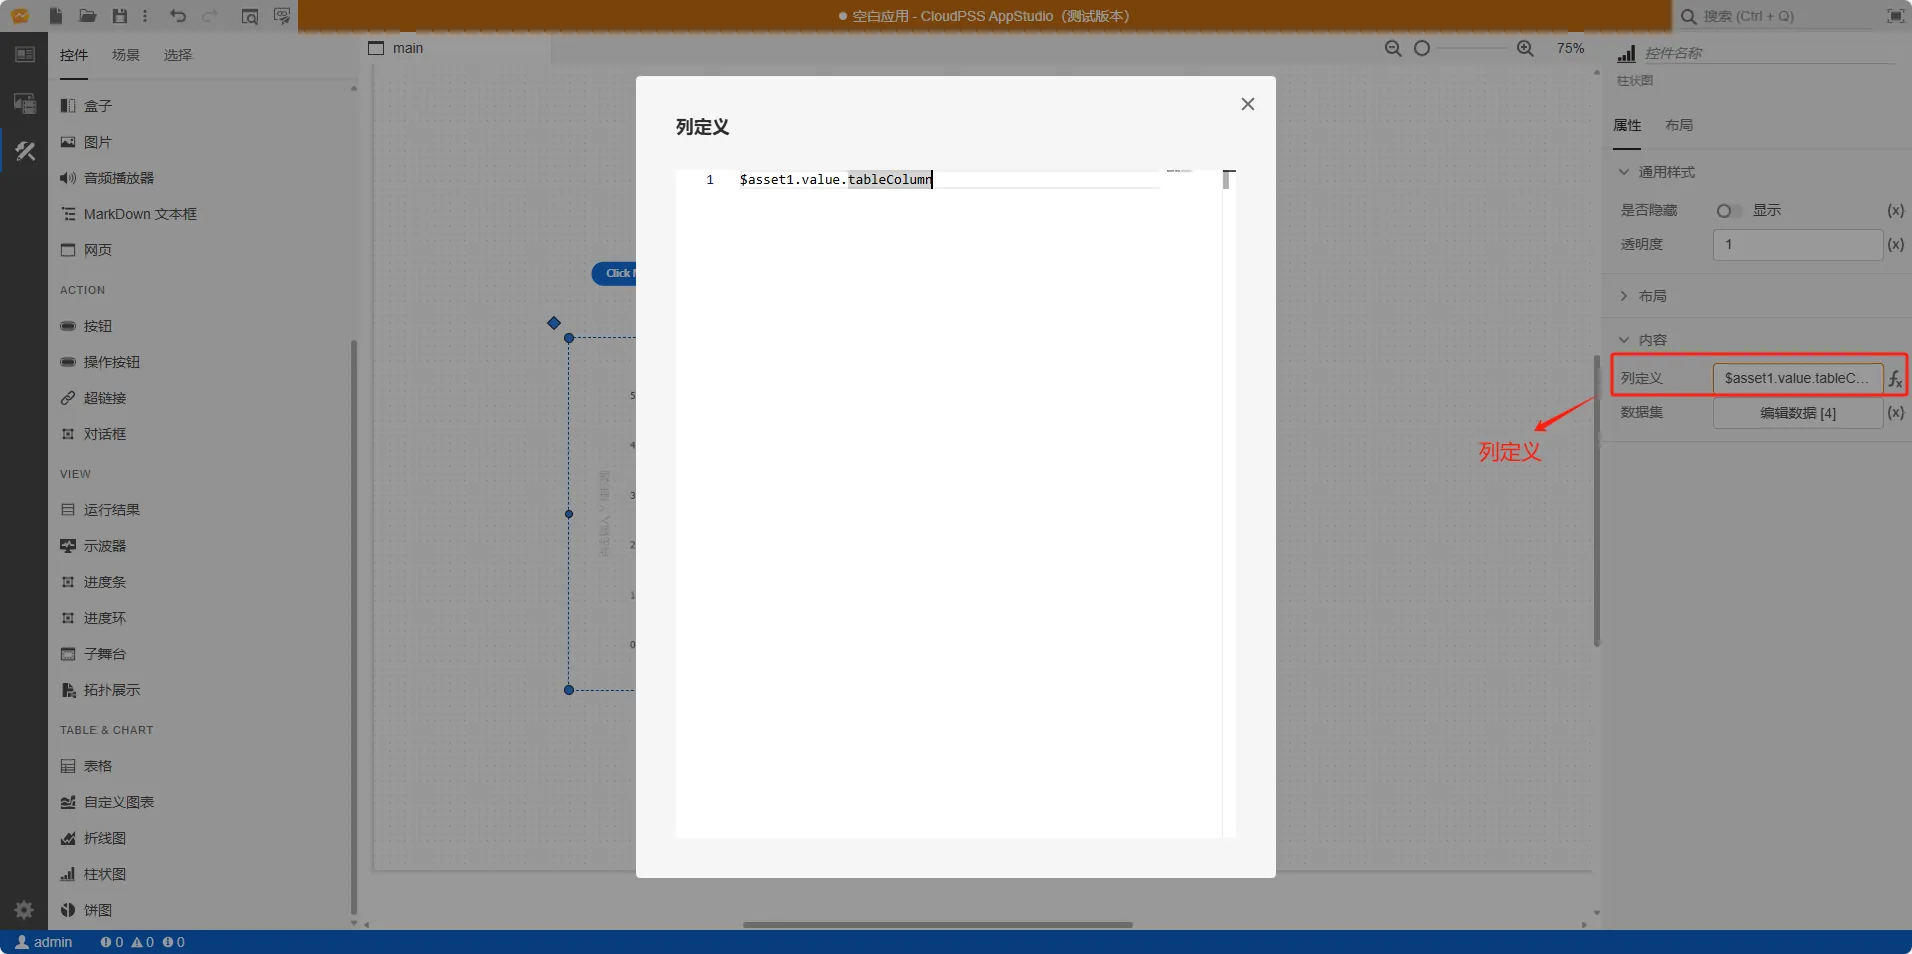The width and height of the screenshot is (1912, 954).
Task: Open the resources panel in left sidebar
Action: [x=24, y=103]
